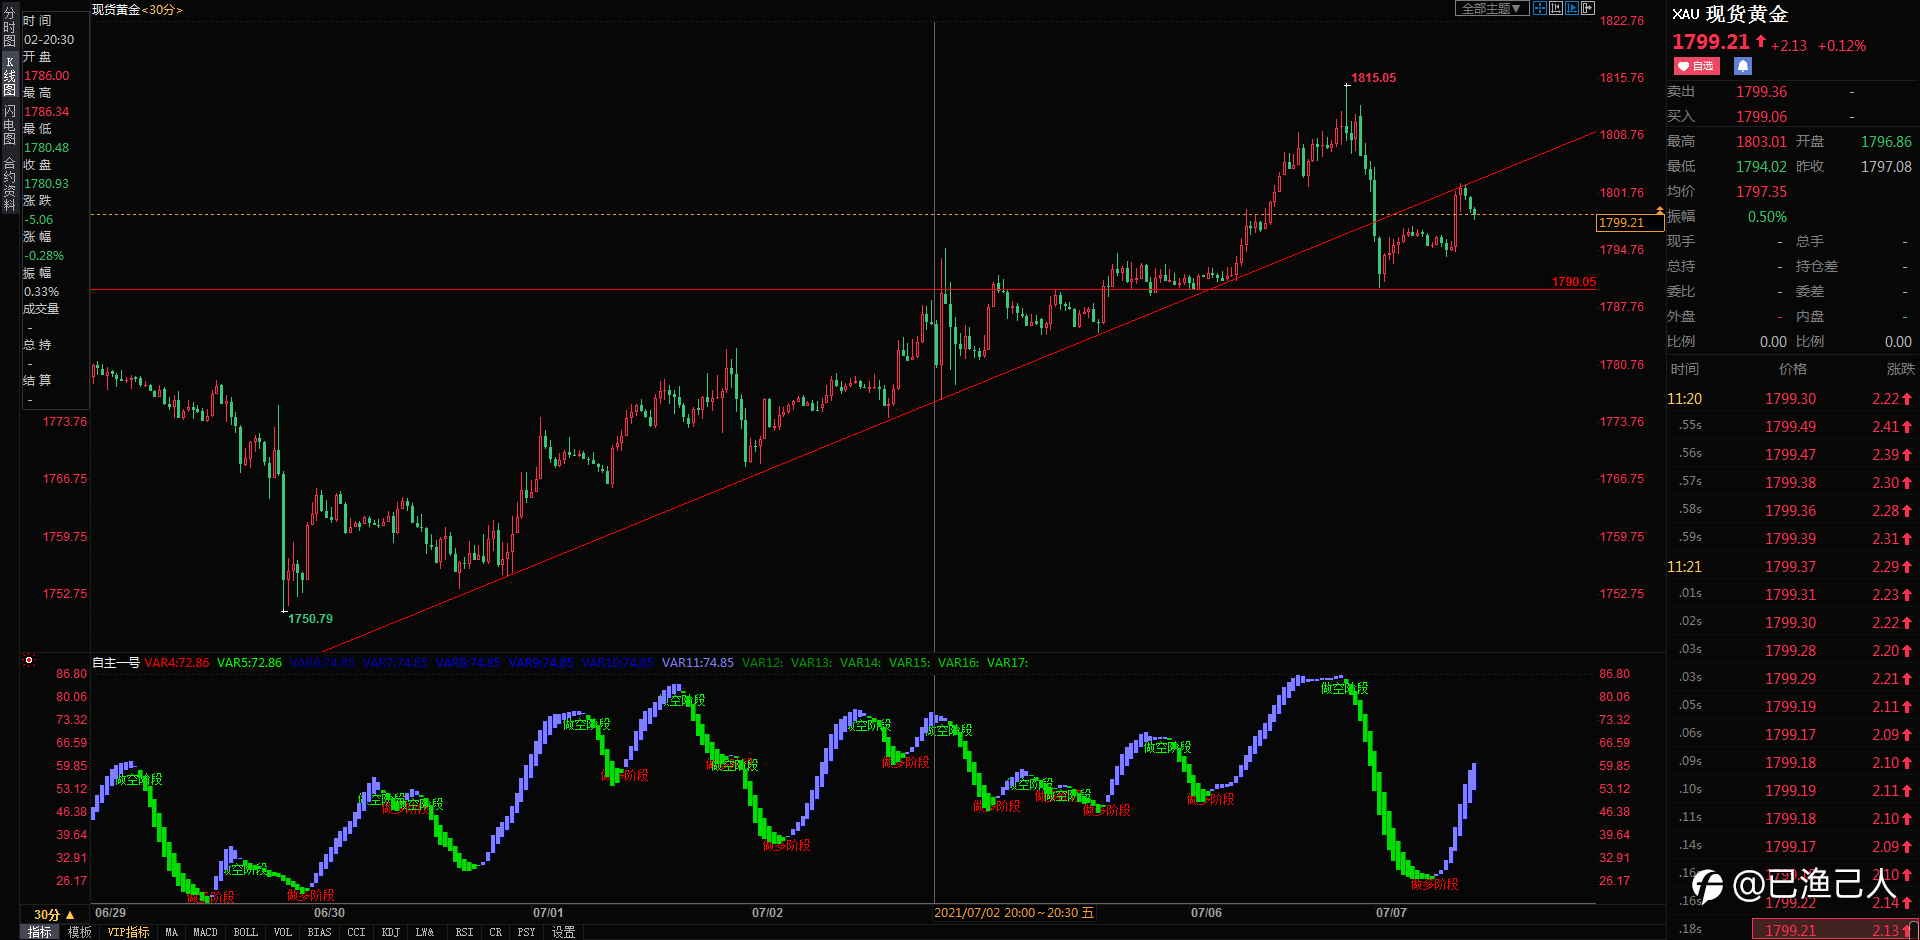The height and width of the screenshot is (940, 1920).
Task: Select the MACD indicator
Action: click(x=205, y=932)
